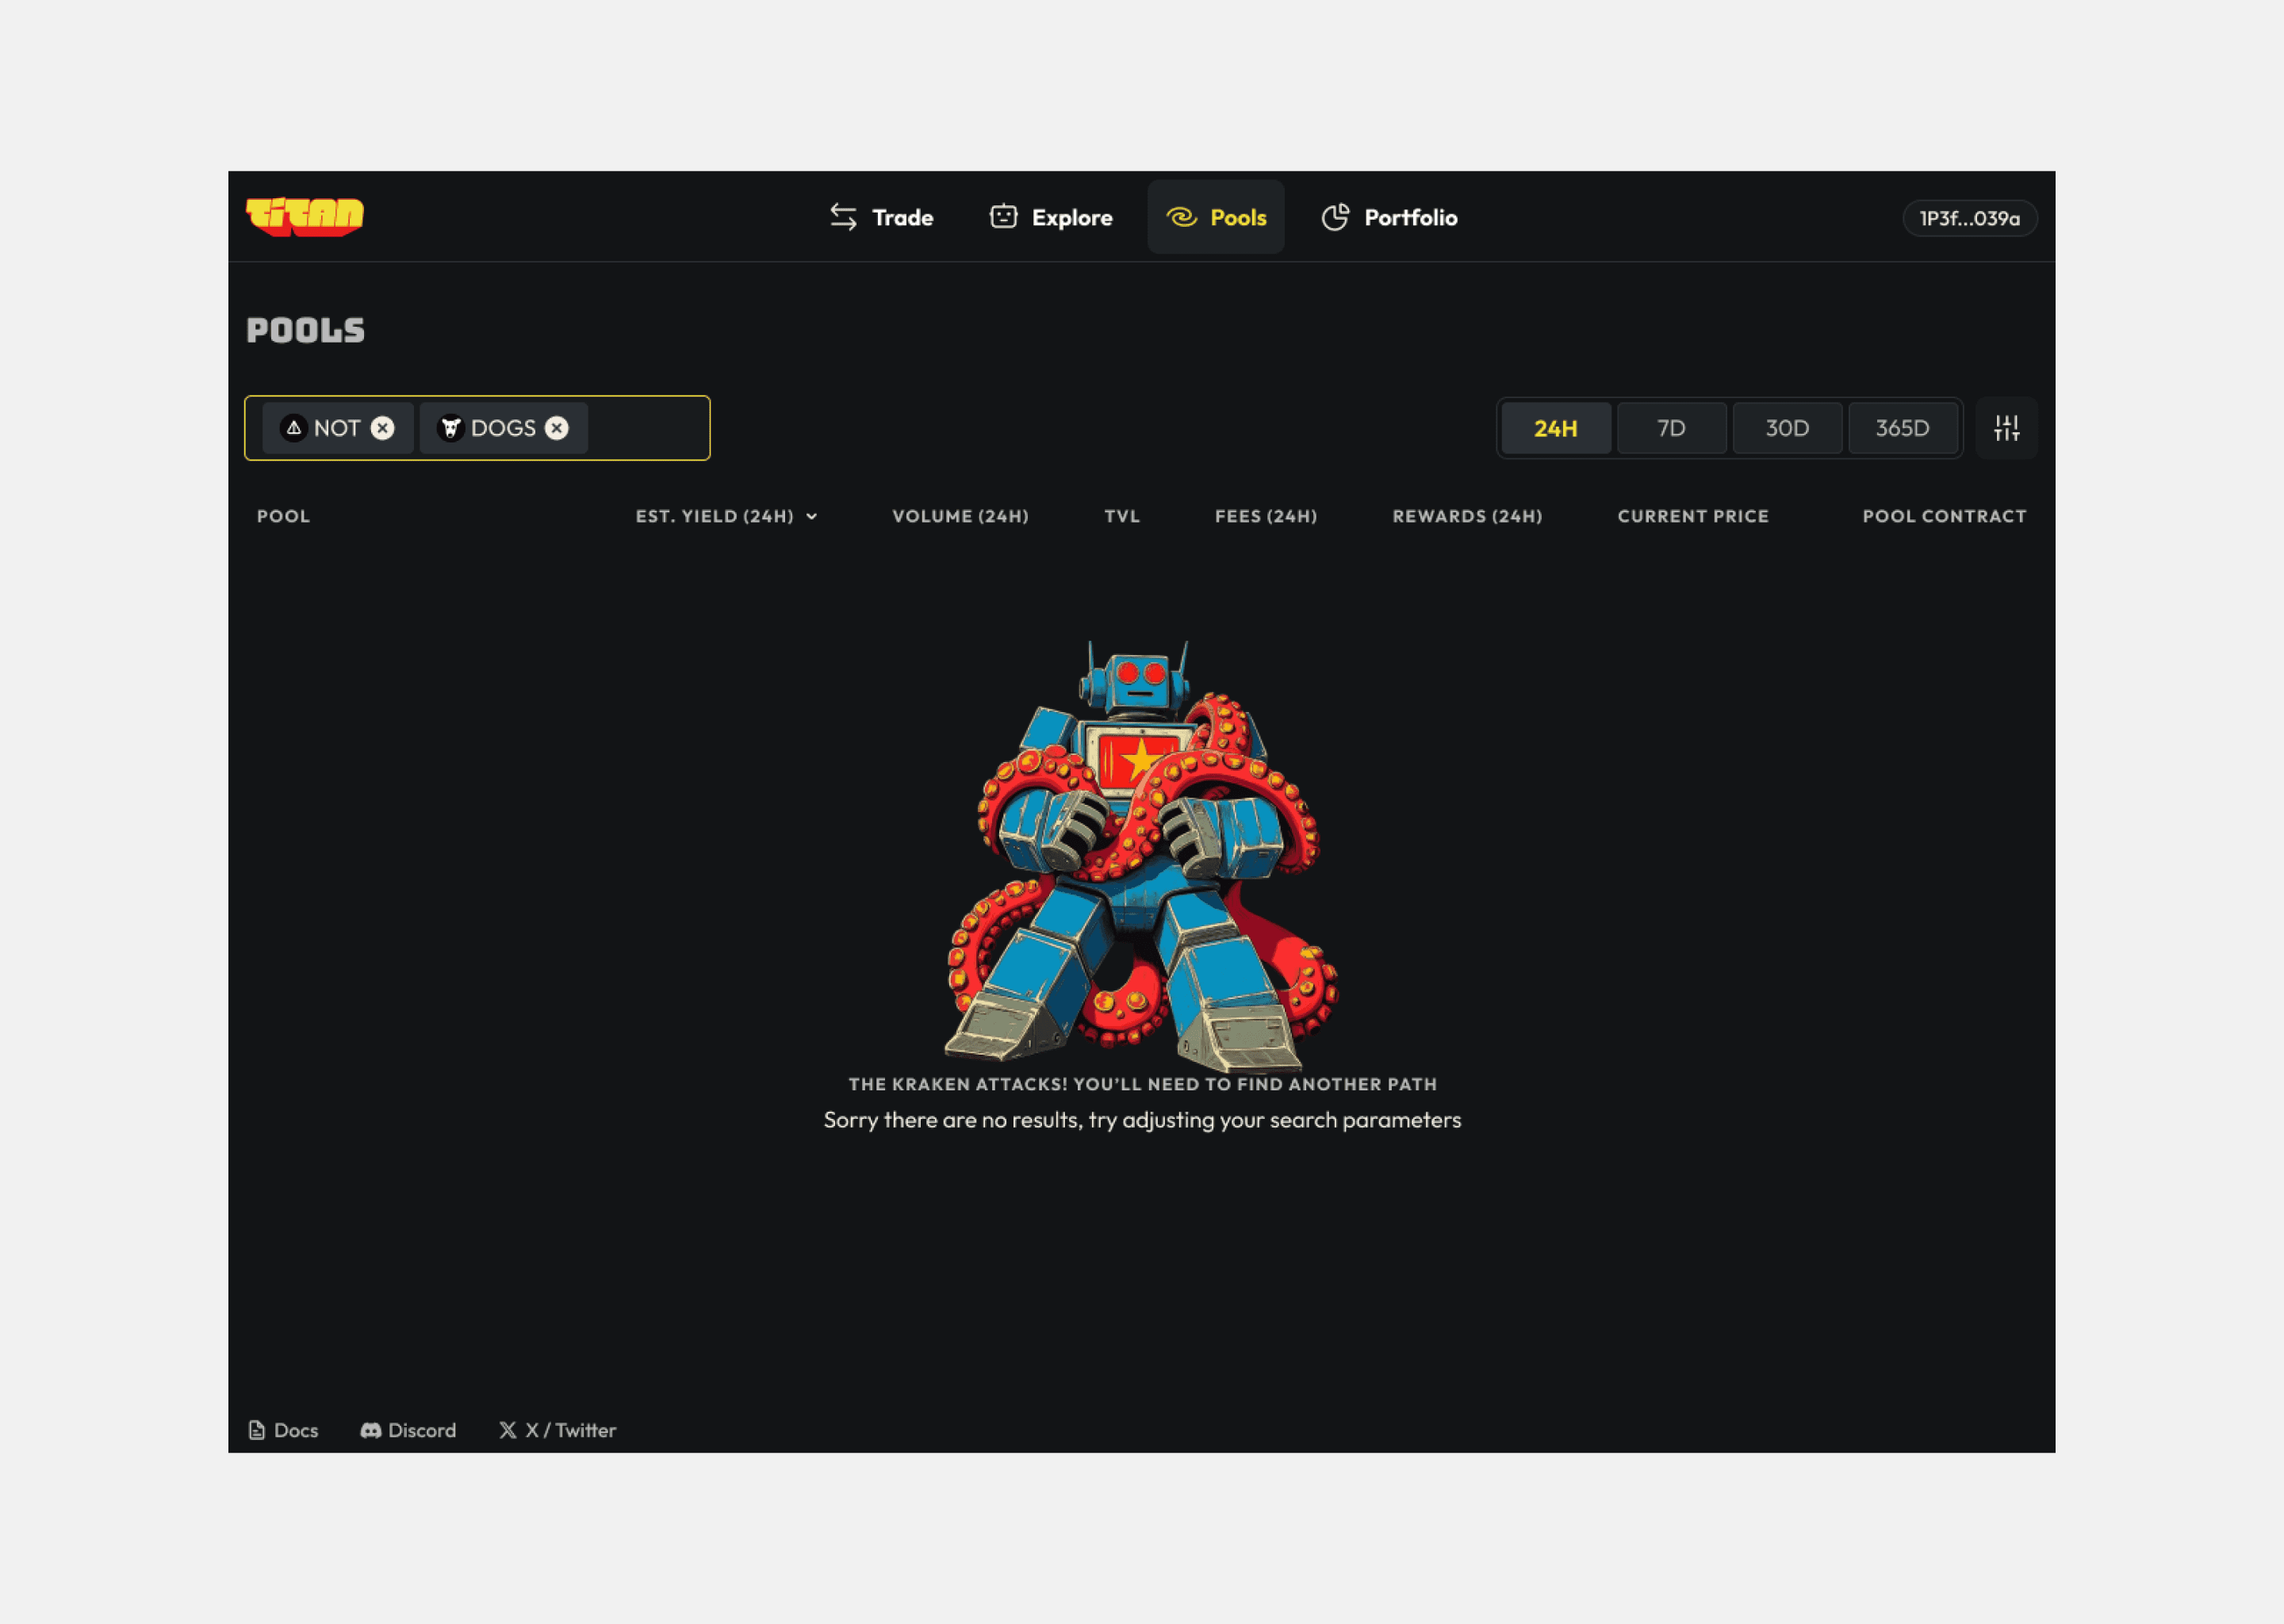Sort by Est. Yield (24H) dropdown arrow
Image resolution: width=2284 pixels, height=1624 pixels.
click(811, 516)
